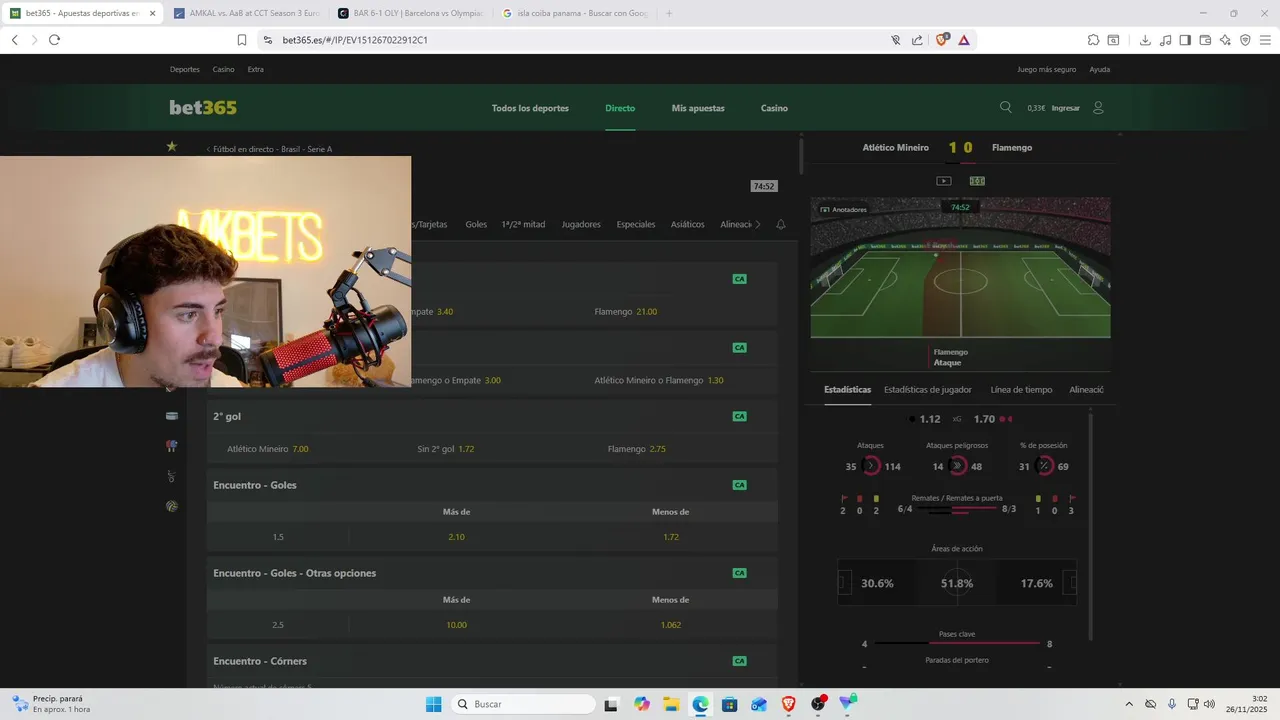Open a new browser tab
The width and height of the screenshot is (1280, 720).
tap(669, 13)
